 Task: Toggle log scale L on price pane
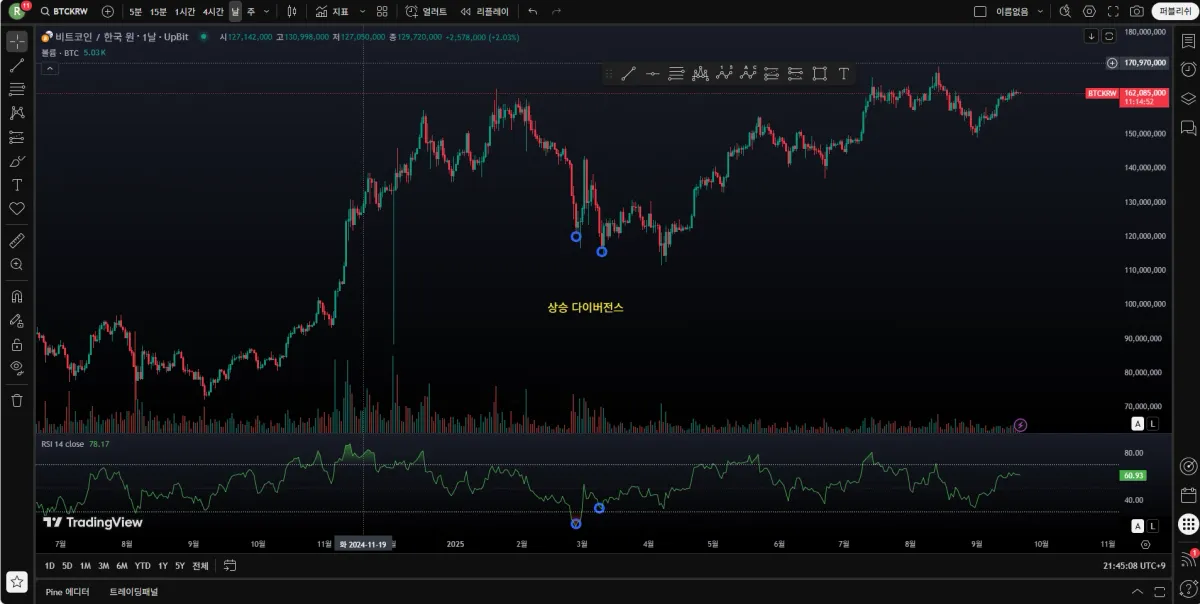[x=1152, y=424]
